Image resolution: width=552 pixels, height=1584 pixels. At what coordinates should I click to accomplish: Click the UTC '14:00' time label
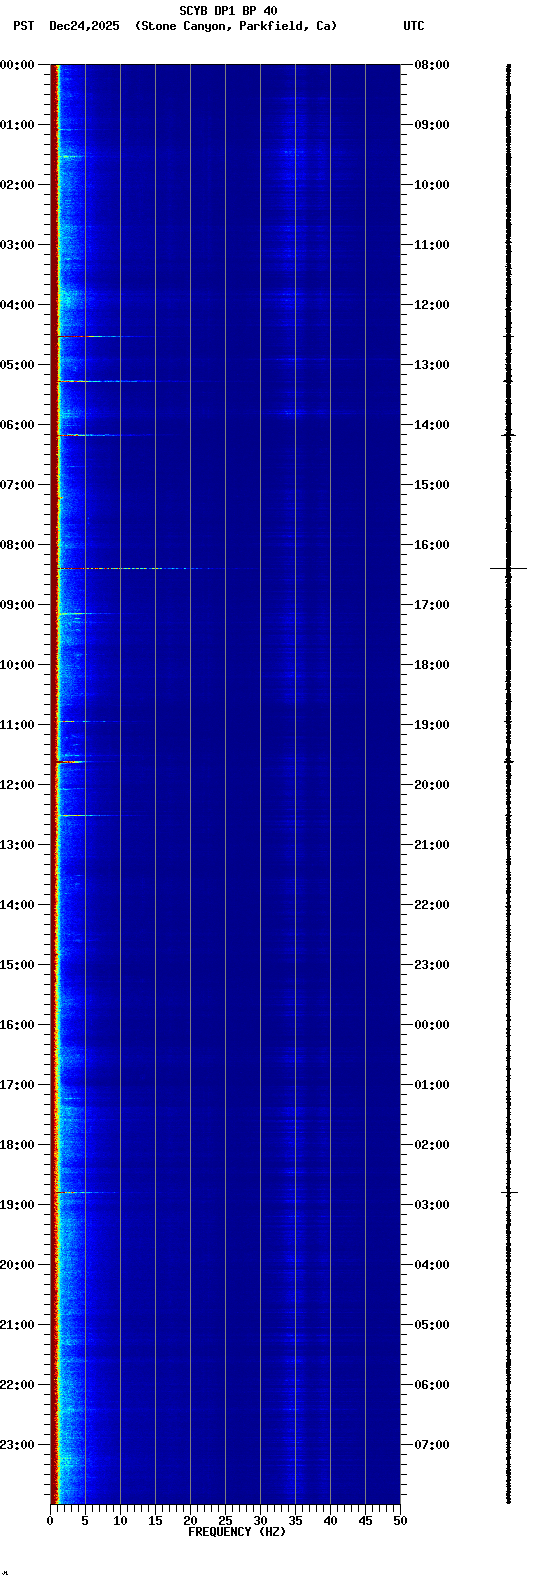pos(432,425)
